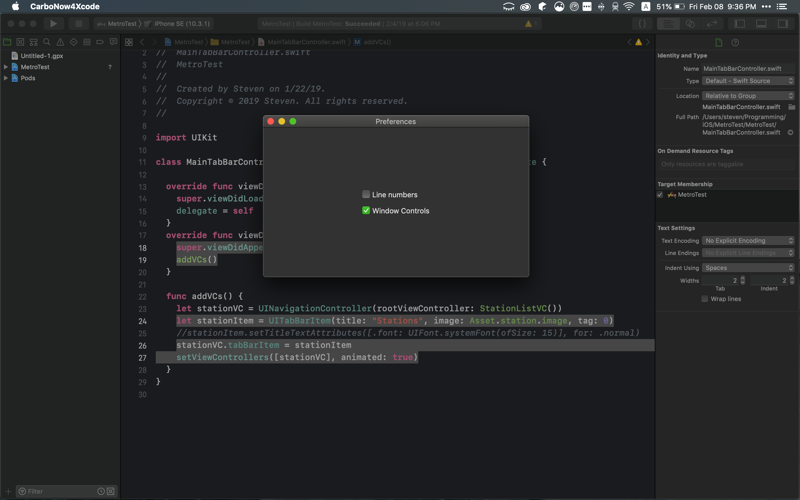Click the related items grid icon in jump bar
The image size is (800, 500).
129,42
